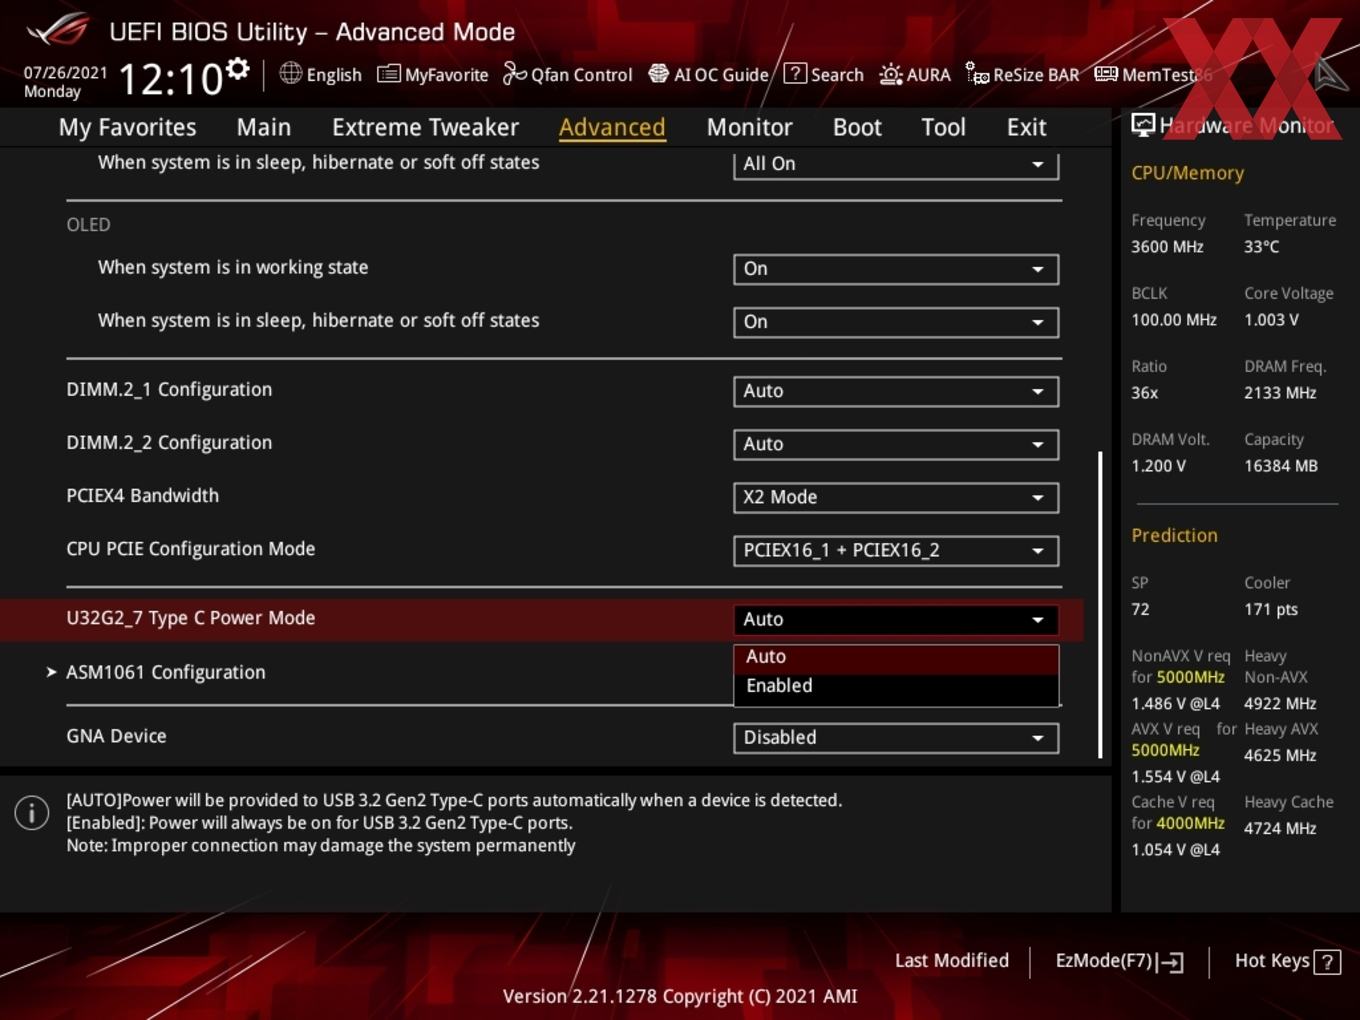Switch to Main tab
Image resolution: width=1360 pixels, height=1020 pixels.
click(264, 127)
